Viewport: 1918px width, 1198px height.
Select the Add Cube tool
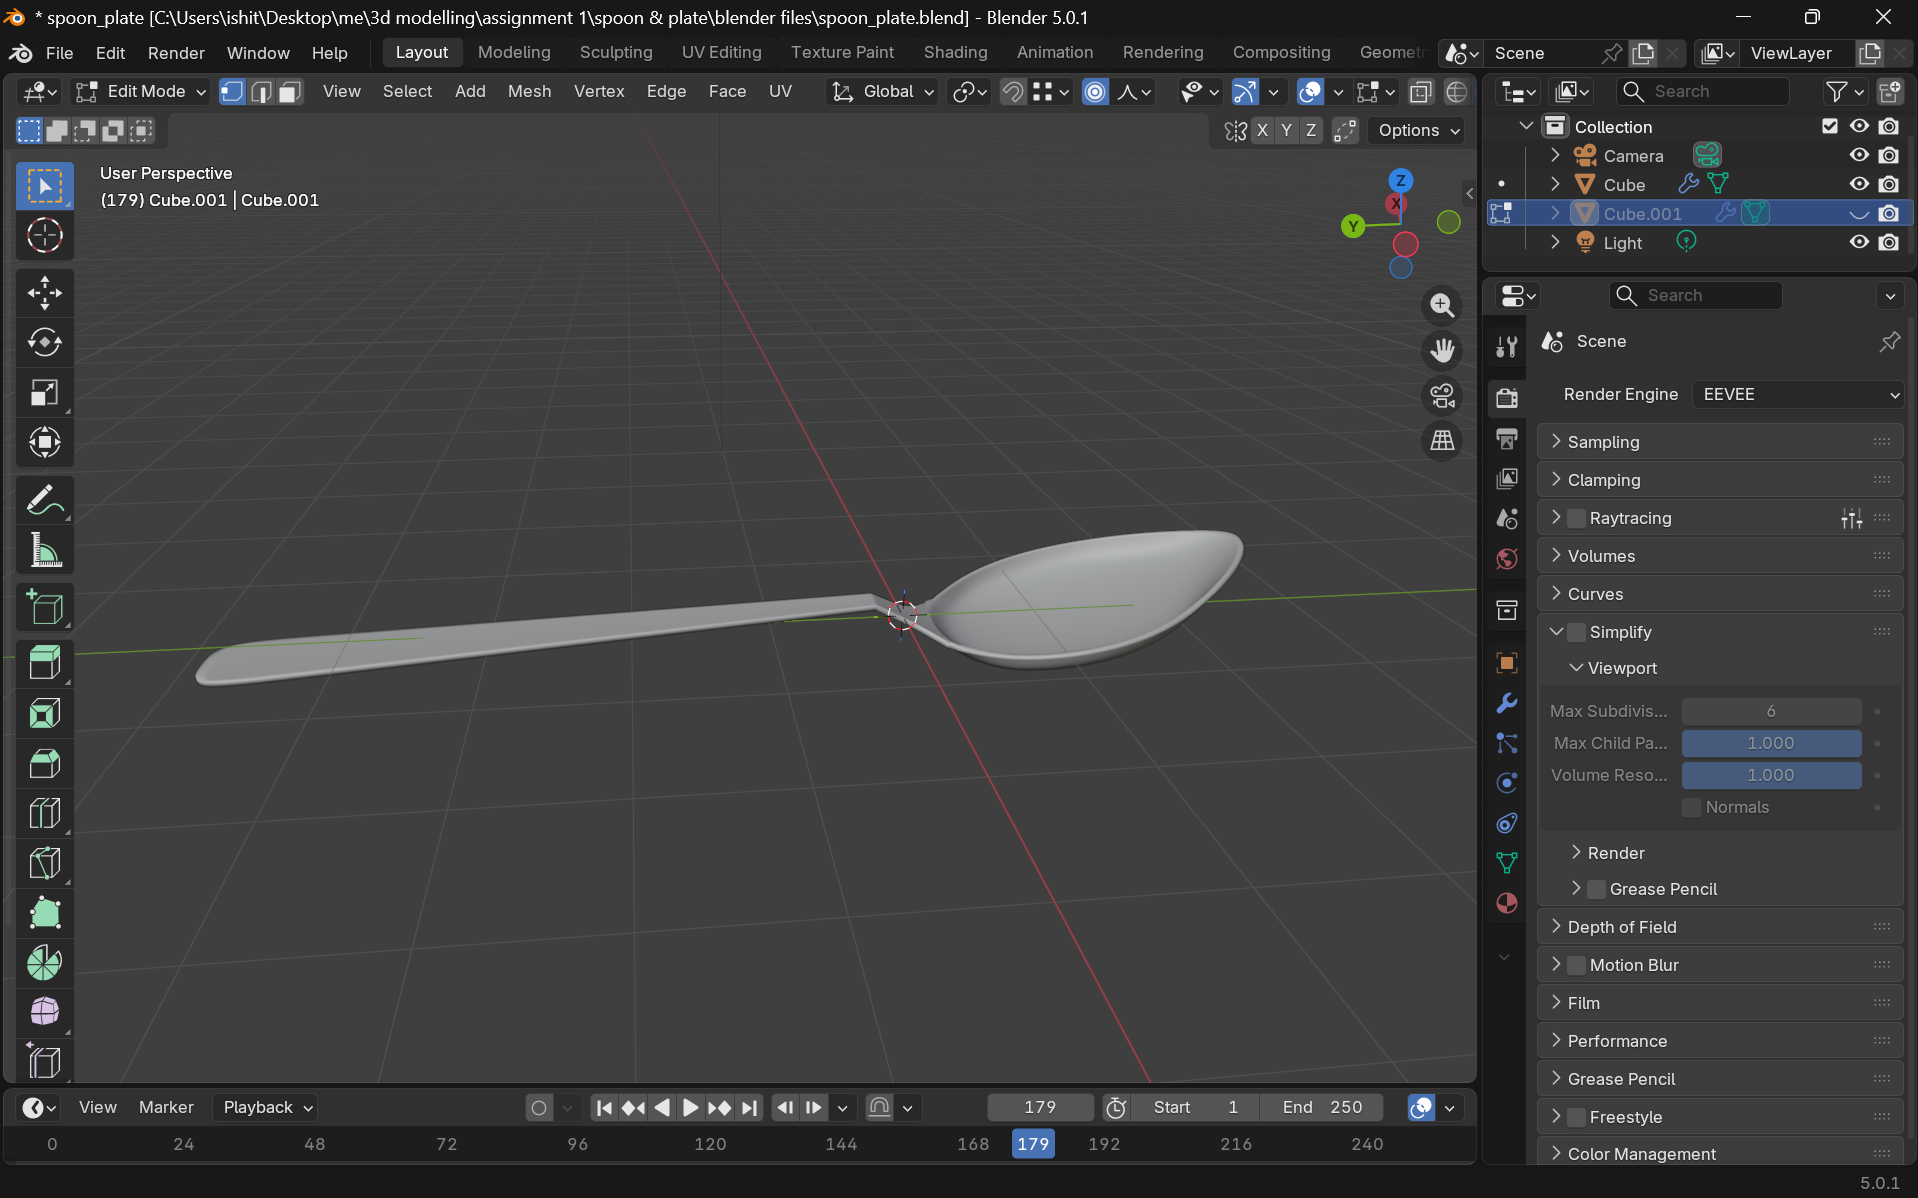tap(45, 607)
